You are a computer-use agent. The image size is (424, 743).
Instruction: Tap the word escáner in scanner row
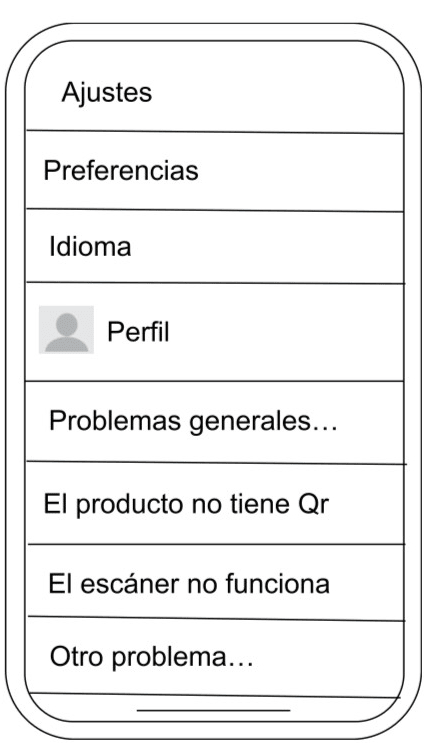point(131,584)
